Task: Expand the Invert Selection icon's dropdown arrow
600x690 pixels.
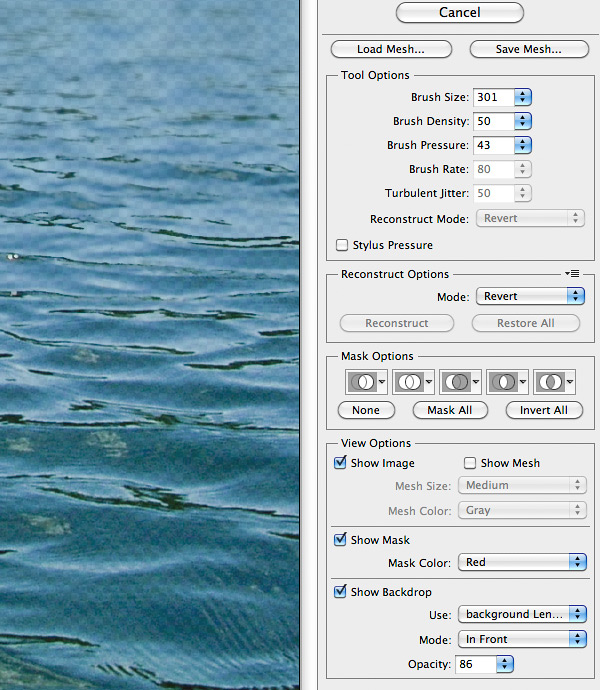Action: (570, 382)
